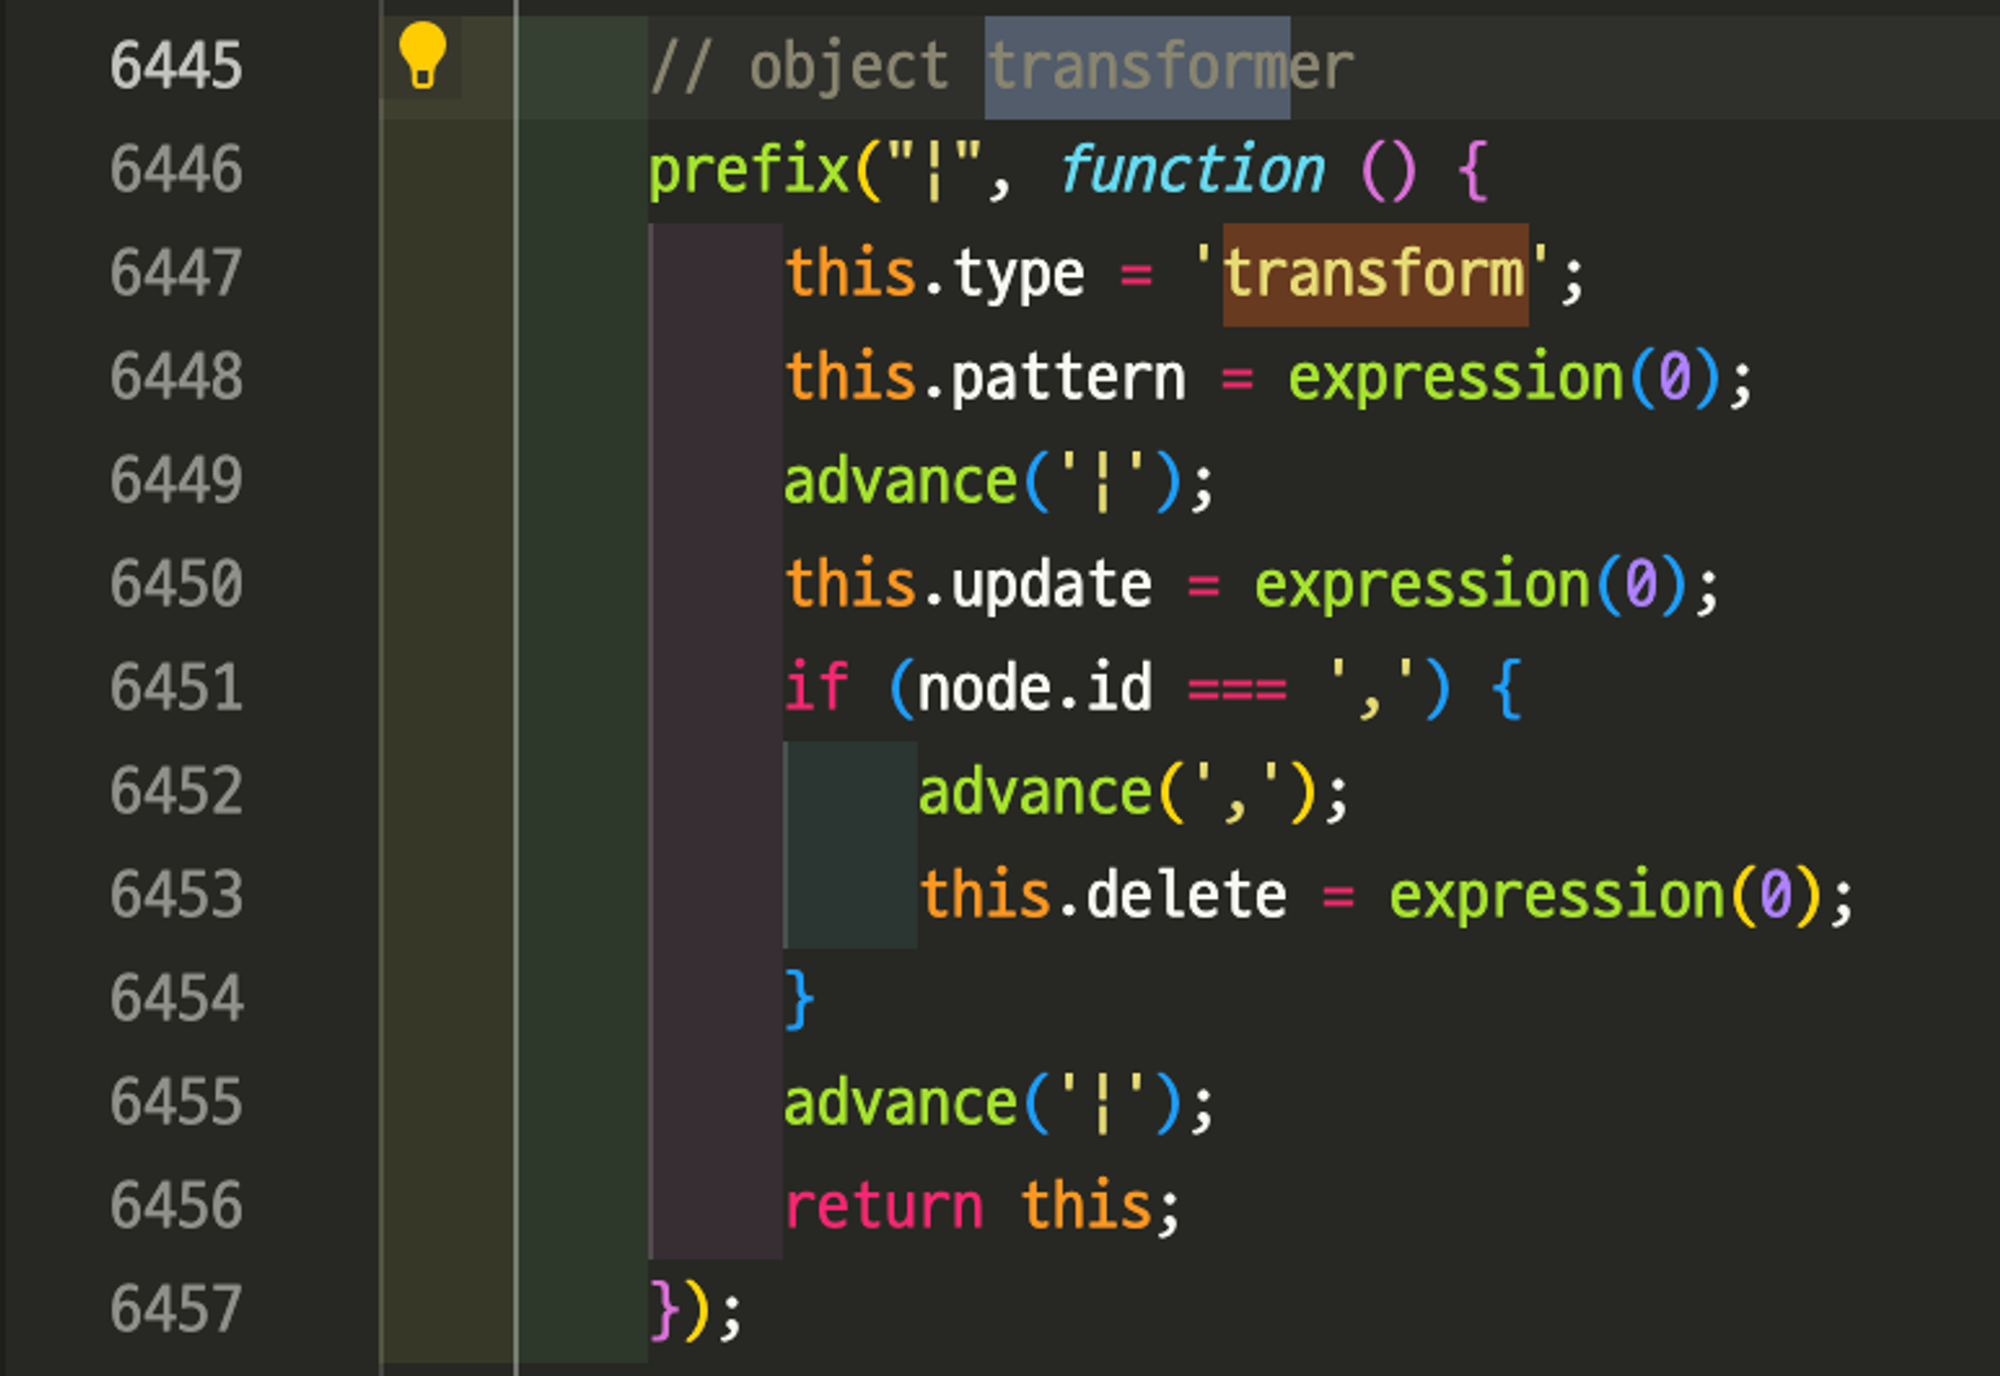Click the 'prefix' function call
This screenshot has height=1376, width=2000.
(x=748, y=170)
